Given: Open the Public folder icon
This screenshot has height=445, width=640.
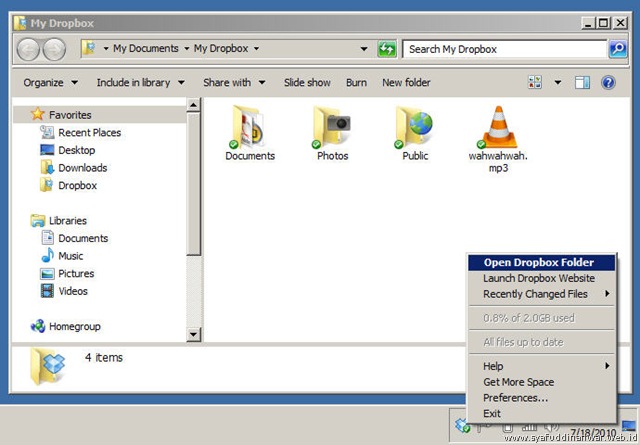Looking at the screenshot, I should pyautogui.click(x=414, y=127).
